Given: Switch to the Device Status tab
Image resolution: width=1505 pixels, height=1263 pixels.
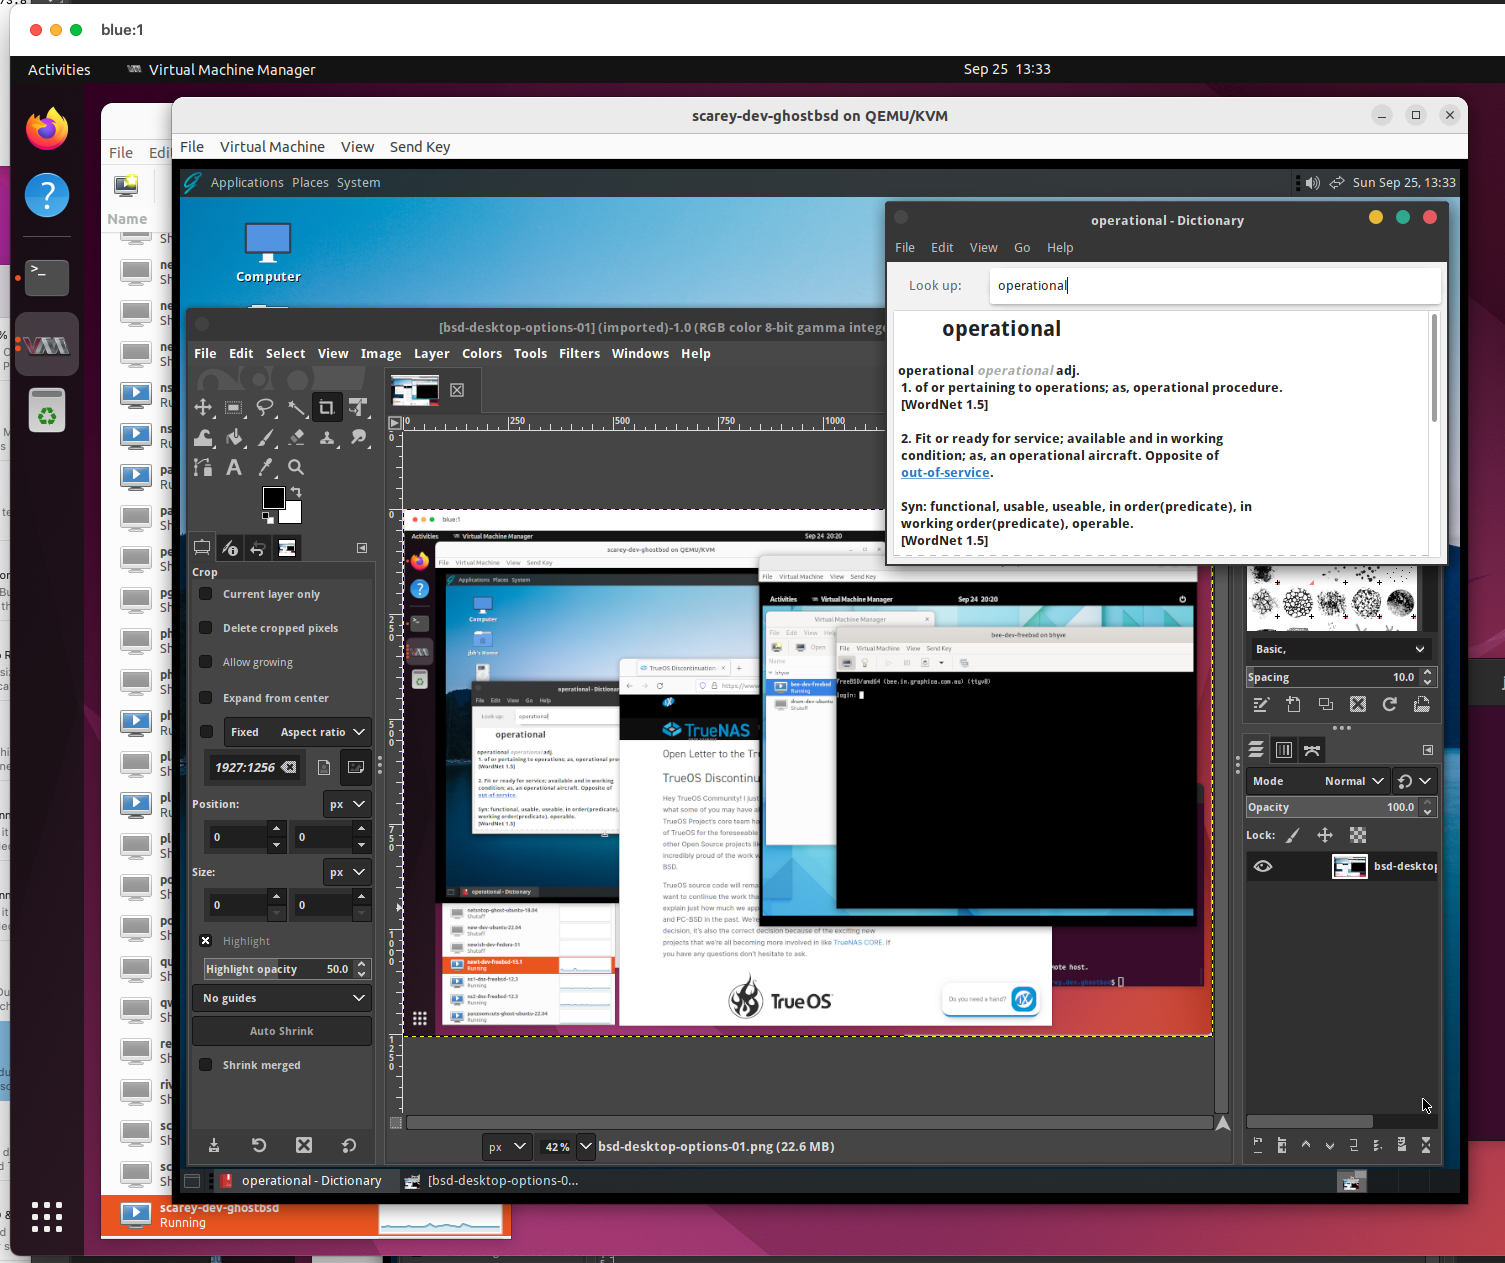Looking at the screenshot, I should pos(230,548).
